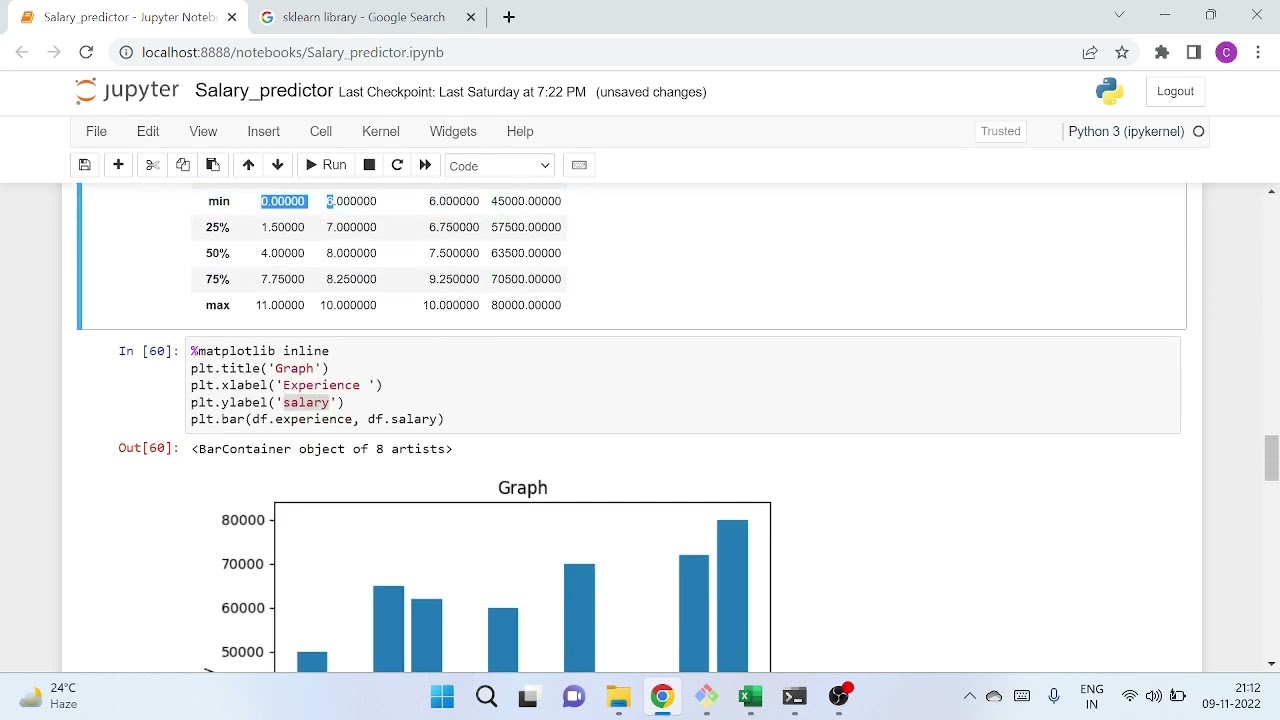
Task: Open the Insert menu
Action: (x=264, y=131)
